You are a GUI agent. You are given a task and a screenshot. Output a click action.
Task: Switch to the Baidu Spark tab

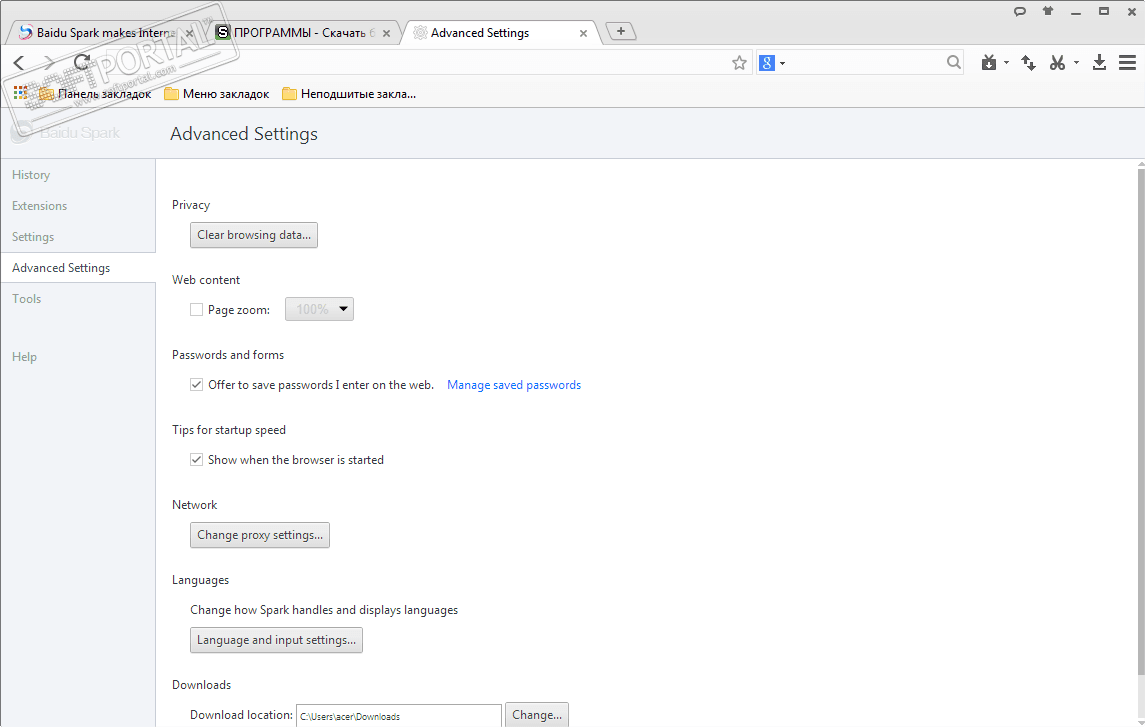tap(100, 33)
